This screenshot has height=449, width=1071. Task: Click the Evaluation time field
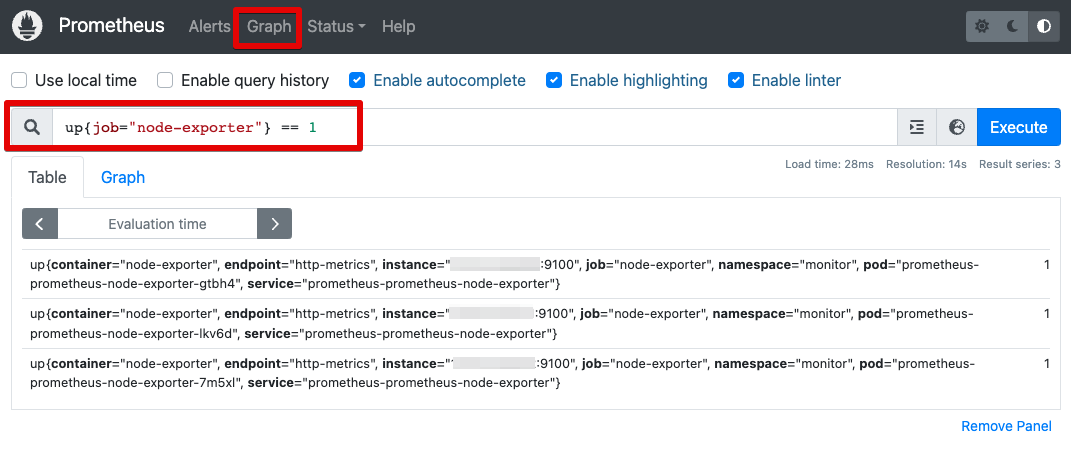click(157, 223)
